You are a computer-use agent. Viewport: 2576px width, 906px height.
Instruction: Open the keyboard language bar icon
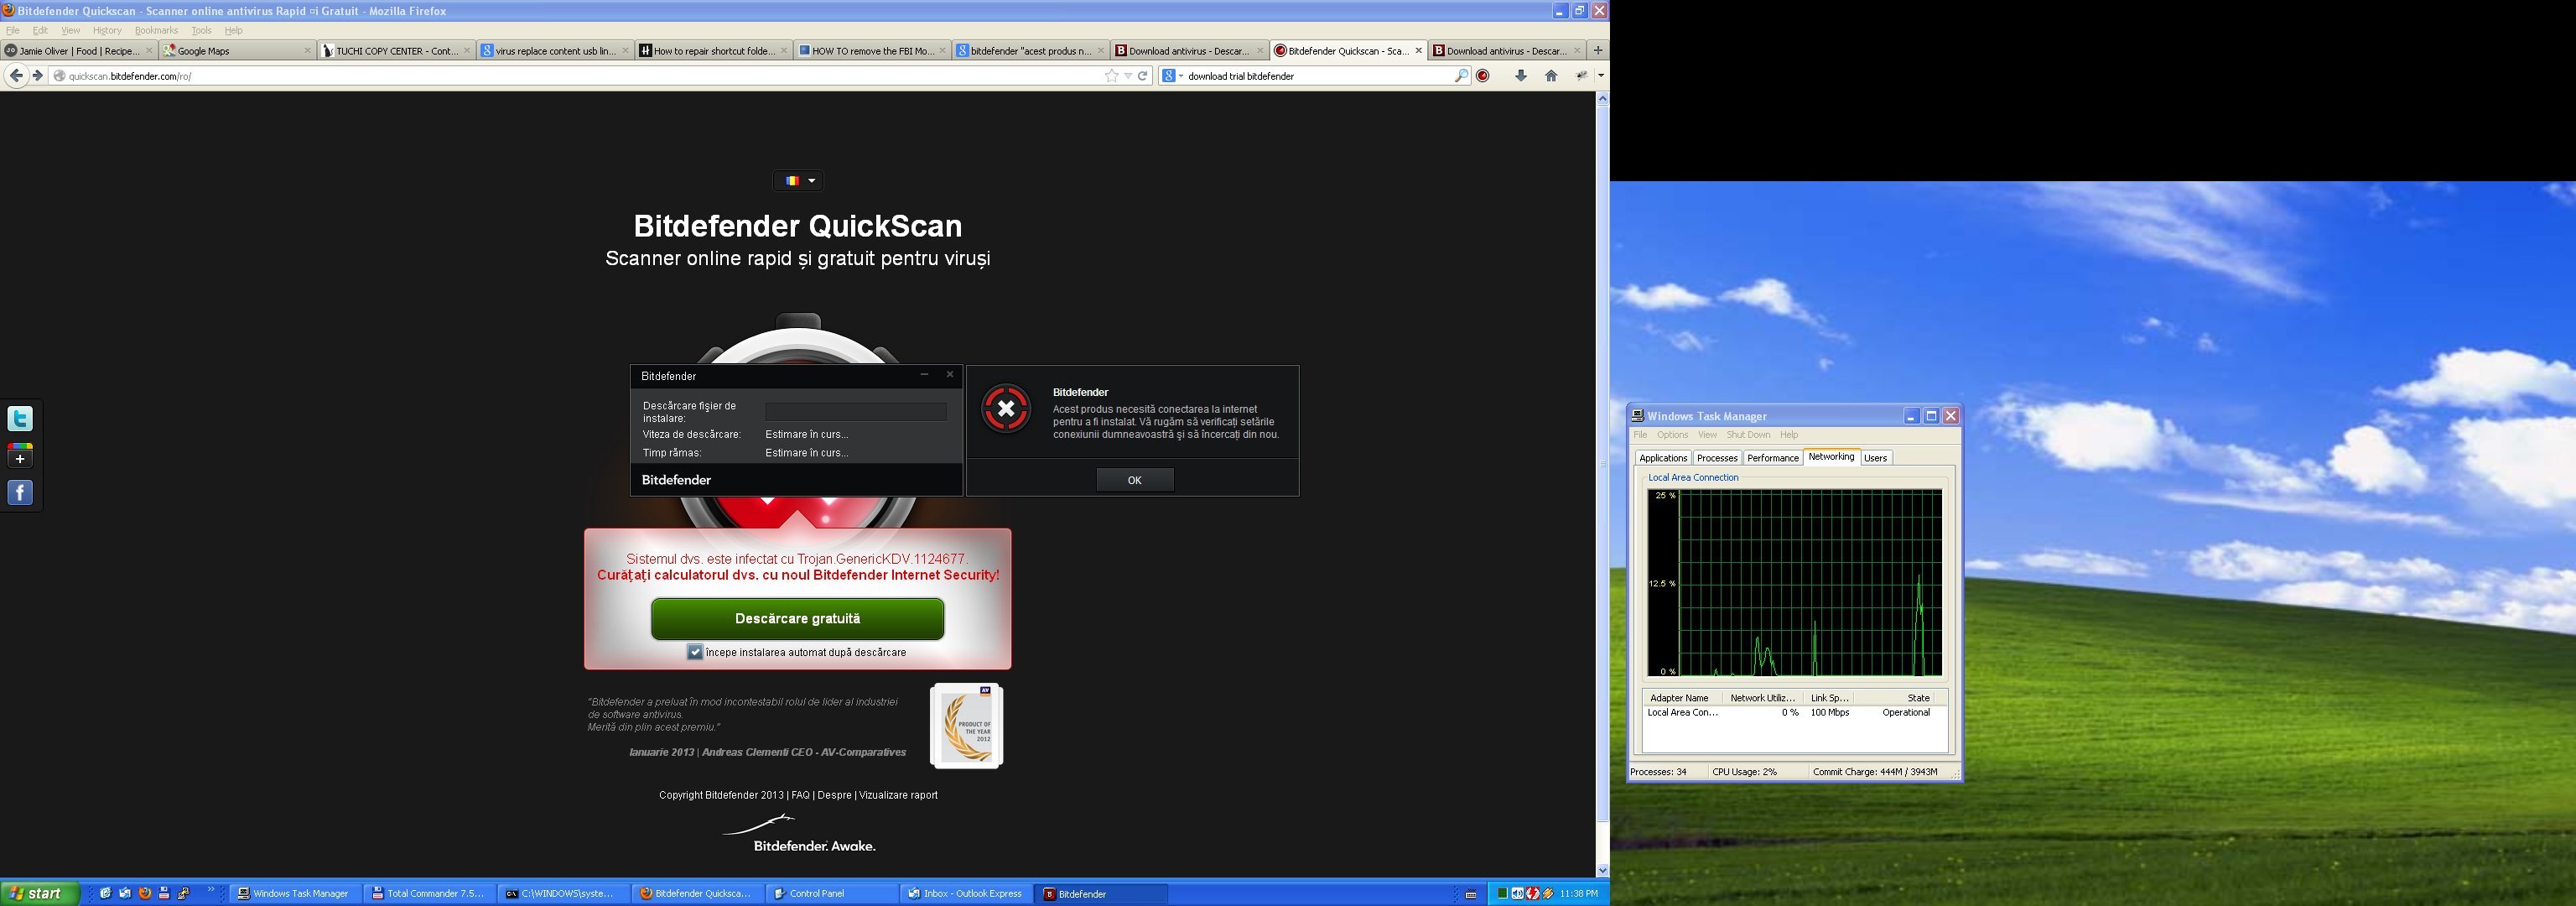(x=1471, y=894)
